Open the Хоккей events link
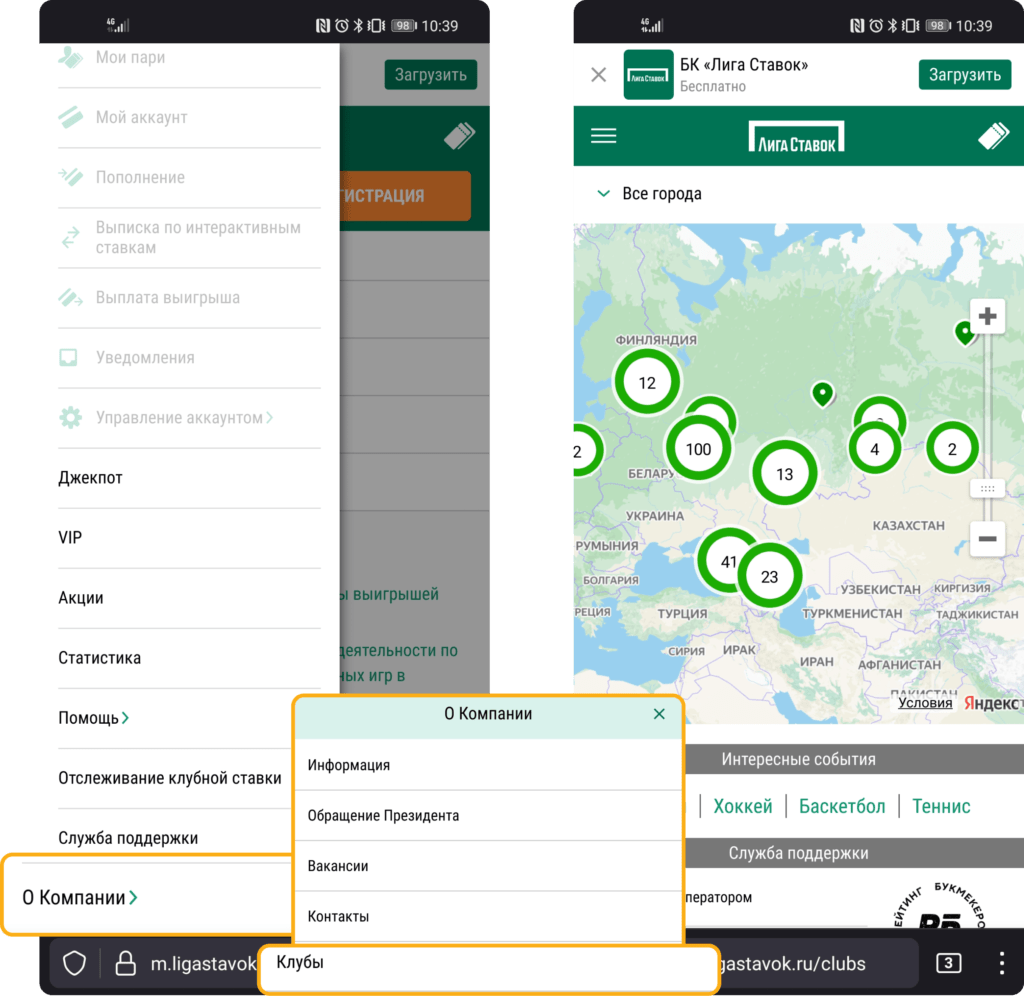Screen dimensions: 1024x996 [x=742, y=806]
